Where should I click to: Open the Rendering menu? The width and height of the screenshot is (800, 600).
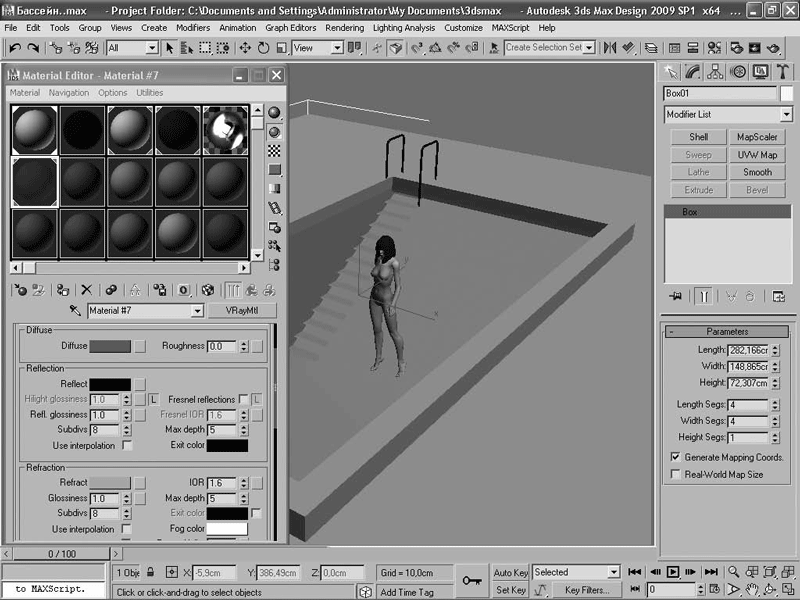[344, 28]
